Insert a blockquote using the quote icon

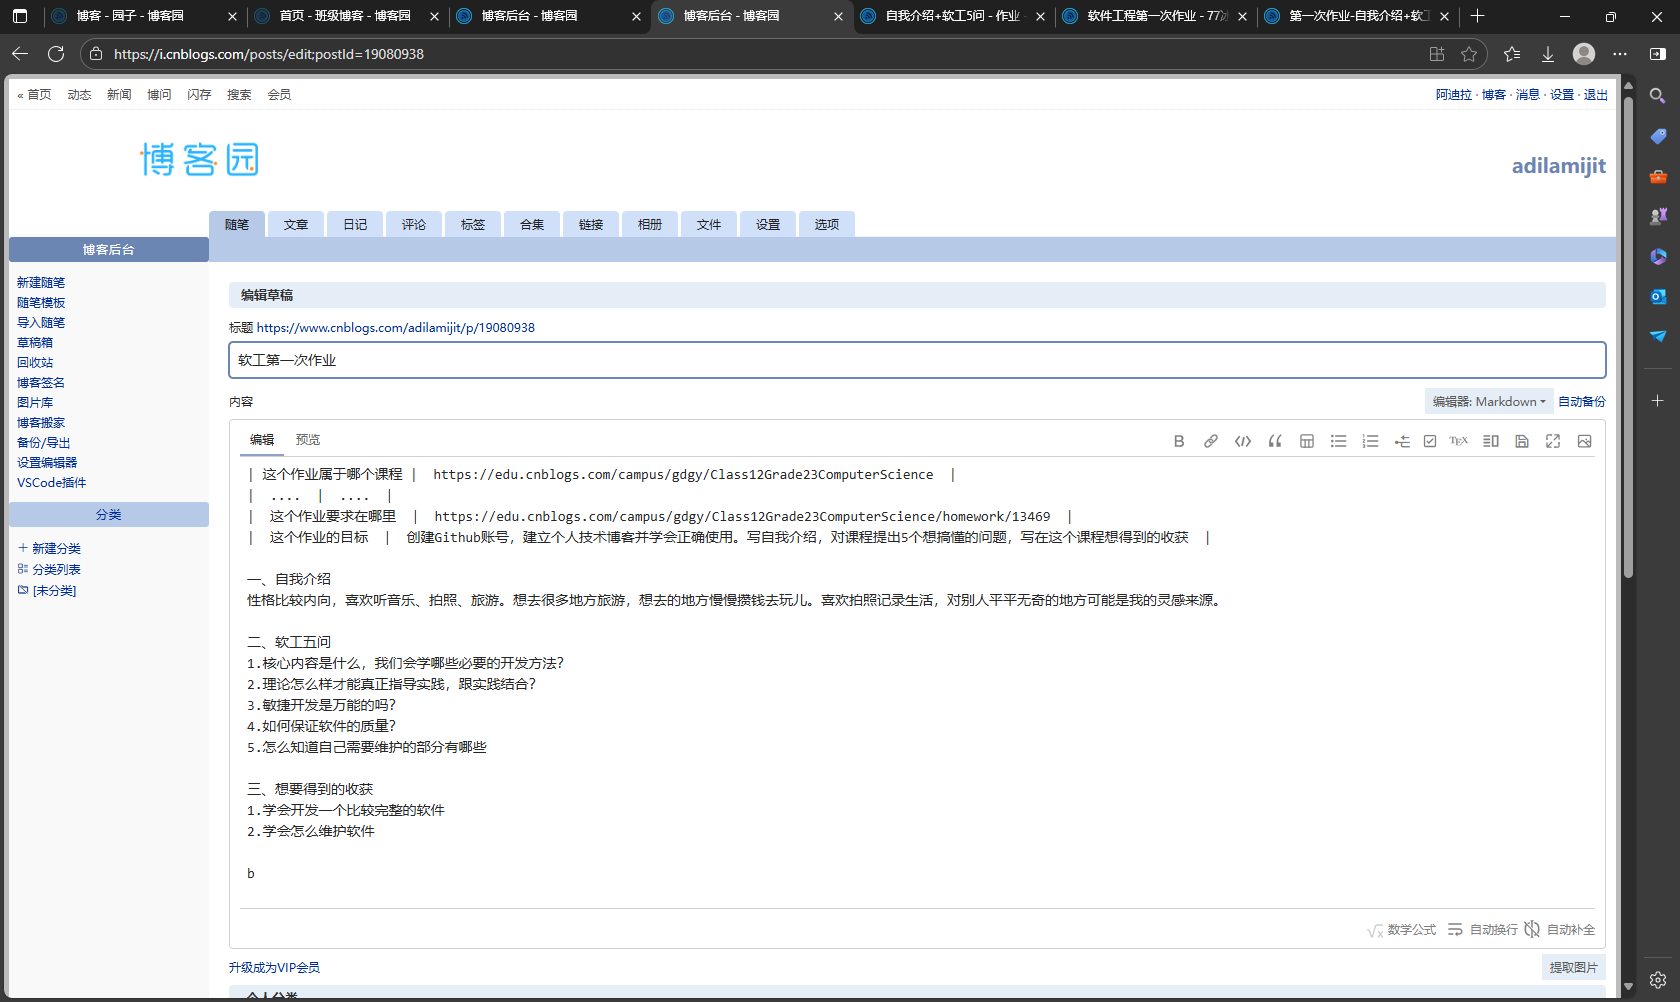pyautogui.click(x=1275, y=440)
